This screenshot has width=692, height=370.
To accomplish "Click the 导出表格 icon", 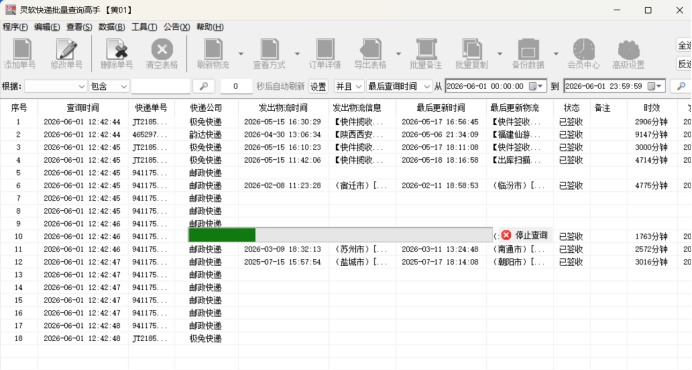I will click(371, 49).
